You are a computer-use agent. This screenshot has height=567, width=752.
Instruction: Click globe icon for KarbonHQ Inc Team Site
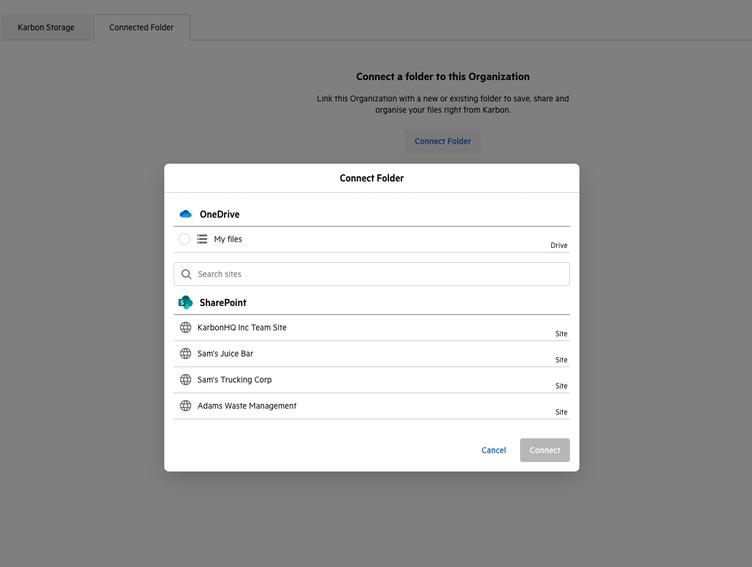(185, 328)
